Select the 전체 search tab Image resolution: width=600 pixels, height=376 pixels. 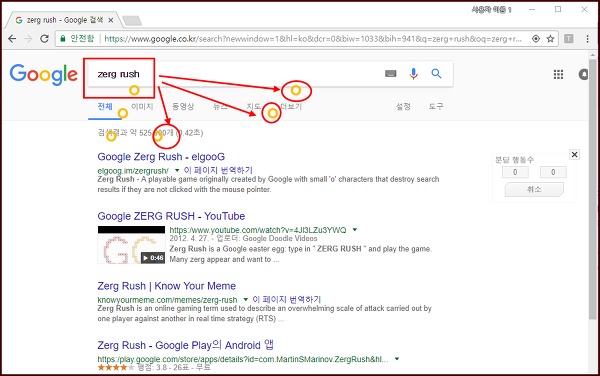pyautogui.click(x=105, y=106)
